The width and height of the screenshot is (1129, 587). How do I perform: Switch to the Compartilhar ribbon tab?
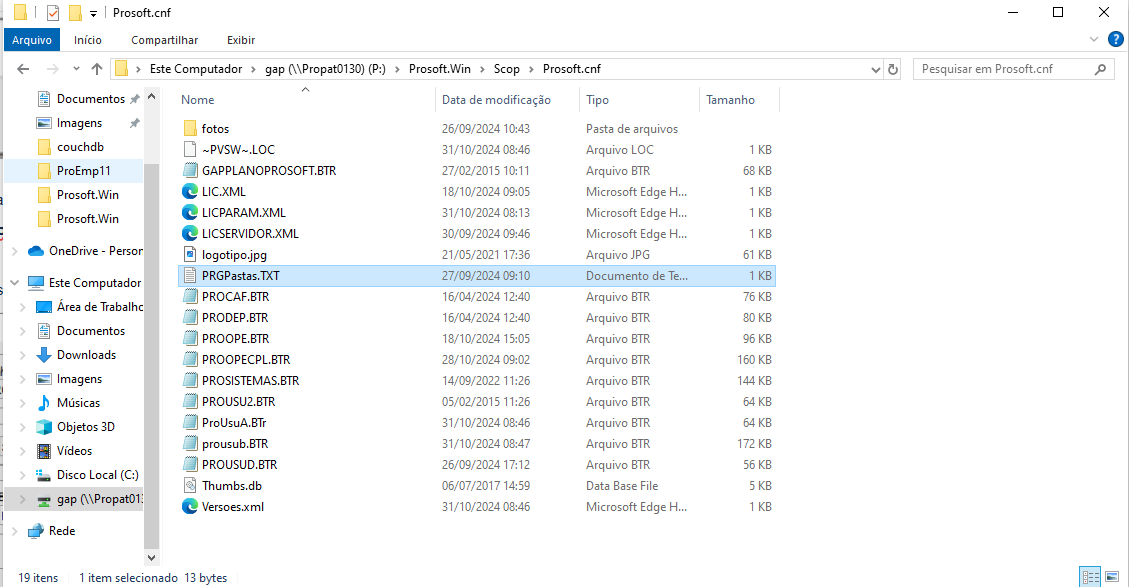pyautogui.click(x=164, y=40)
